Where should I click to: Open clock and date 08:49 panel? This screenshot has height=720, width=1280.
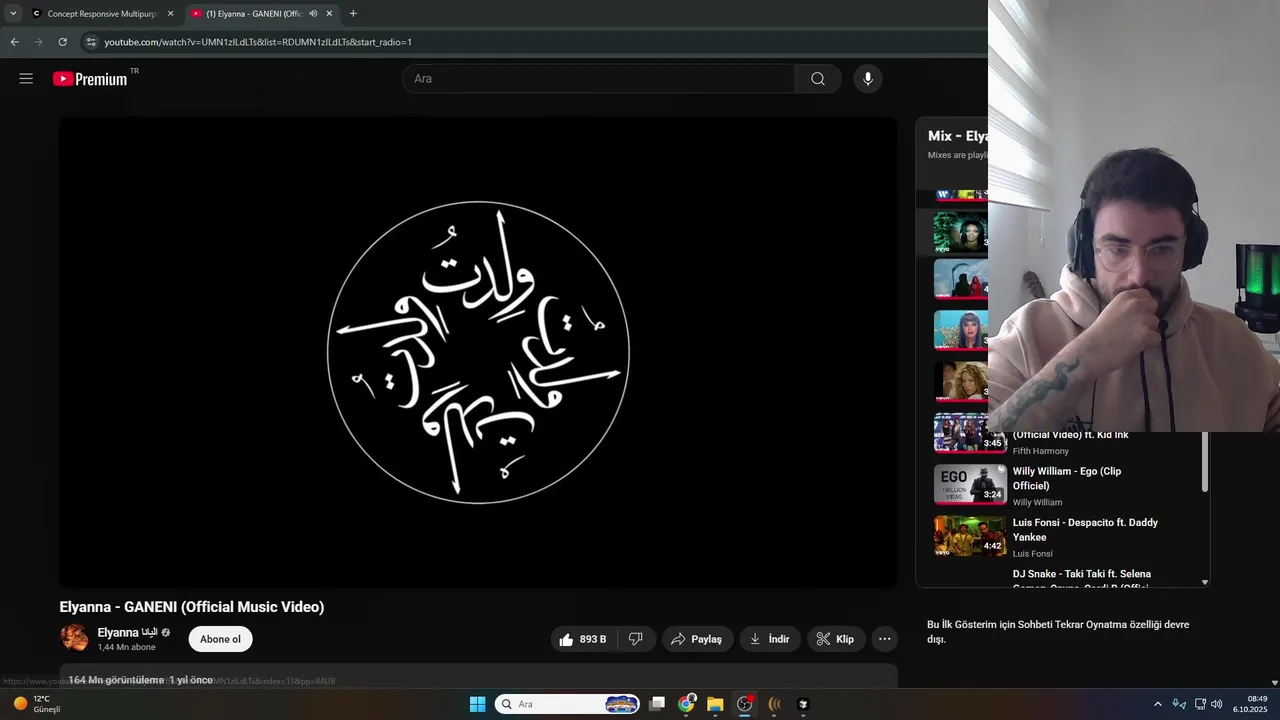coord(1250,704)
